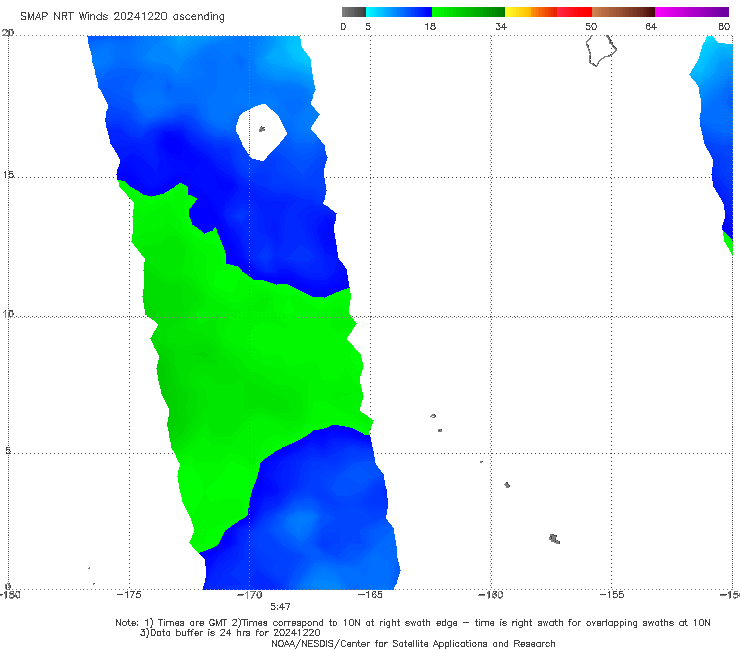Click the '64' label under the color bar
The width and height of the screenshot is (740, 650).
[651, 27]
